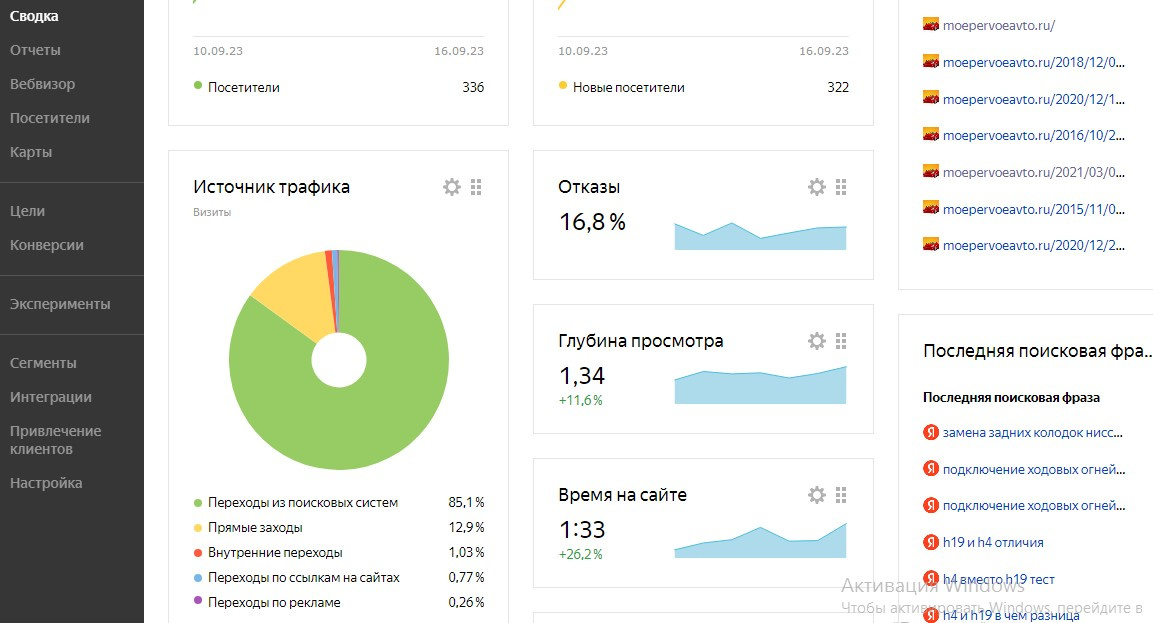1153x623 pixels.
Task: Click red dot of Внутренние переходы legend
Action: coord(198,552)
